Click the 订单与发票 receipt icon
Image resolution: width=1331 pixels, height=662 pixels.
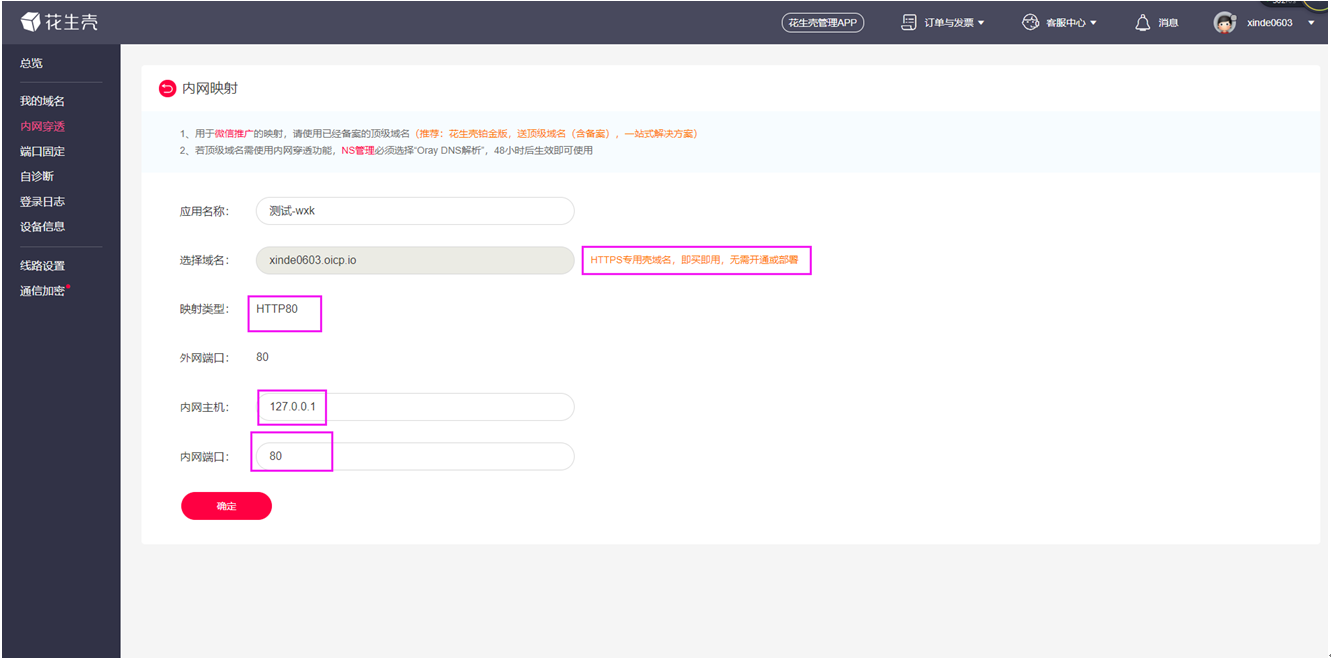coord(909,22)
